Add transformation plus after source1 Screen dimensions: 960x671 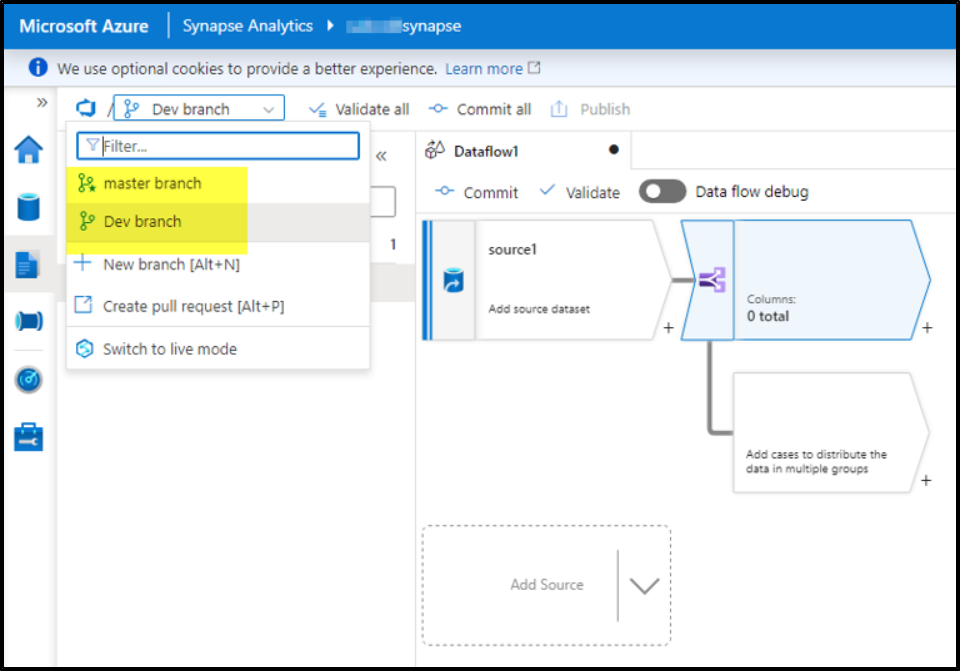[x=669, y=328]
